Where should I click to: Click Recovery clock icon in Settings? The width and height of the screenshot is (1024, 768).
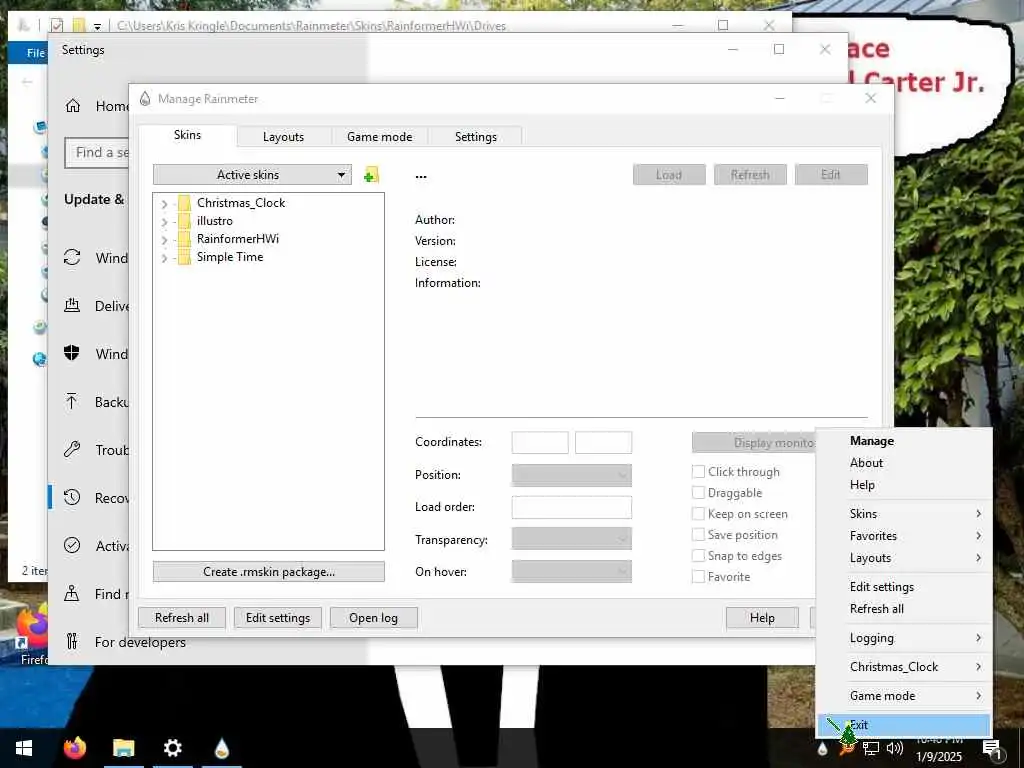tap(72, 498)
